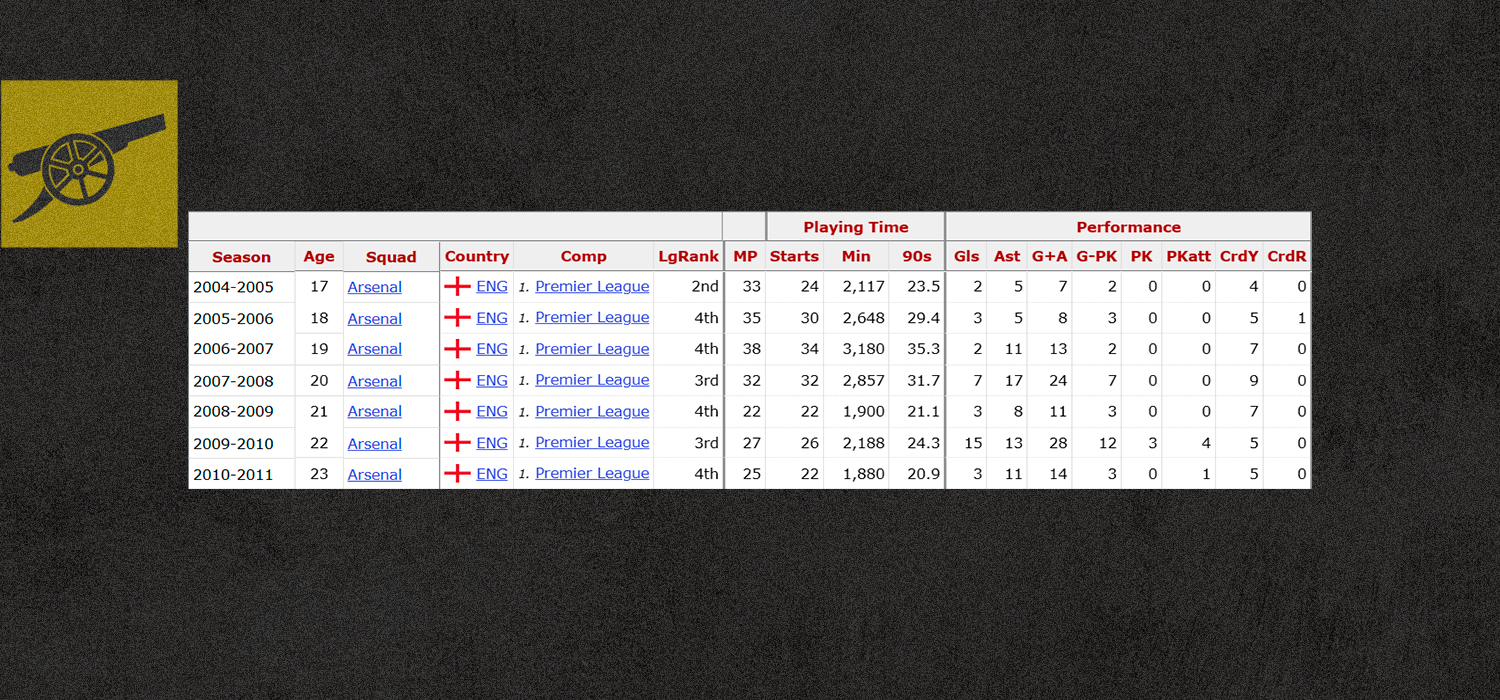Viewport: 1500px width, 700px height.
Task: Click the ENG link in 2009-2010 row
Action: [492, 442]
